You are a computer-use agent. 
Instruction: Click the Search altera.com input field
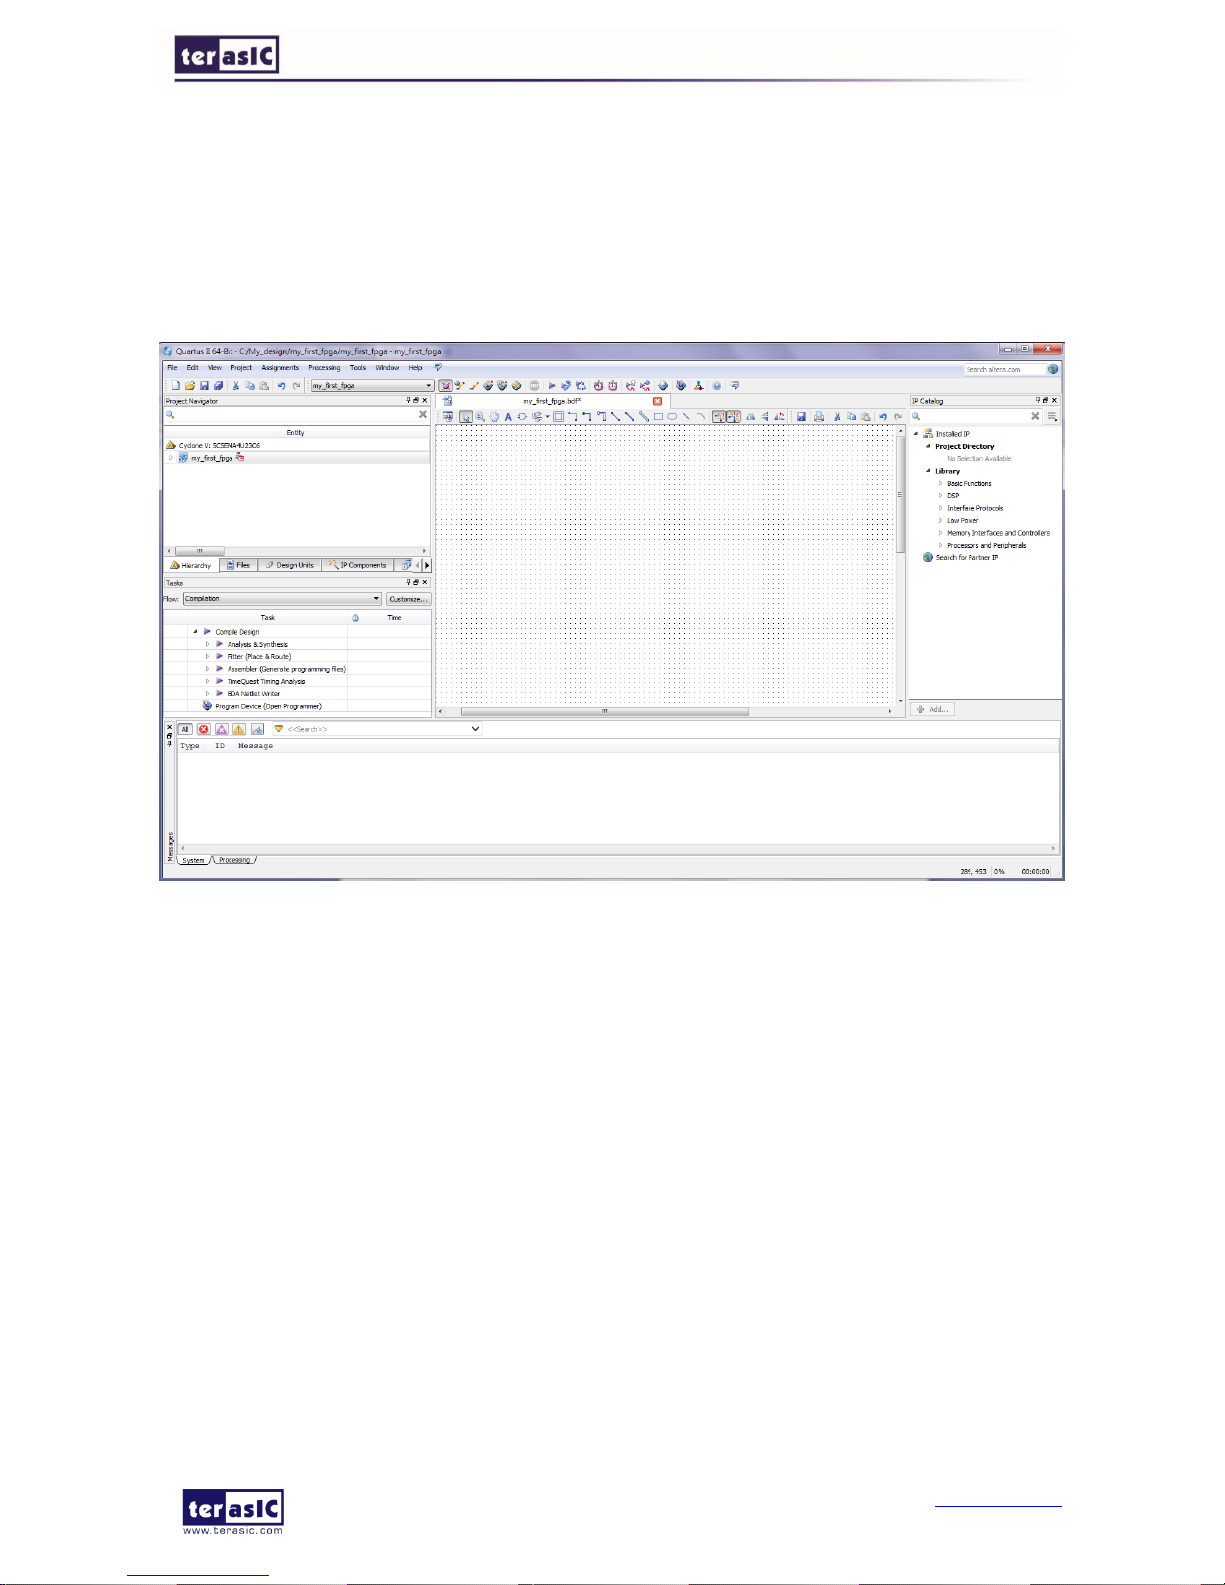click(1004, 369)
